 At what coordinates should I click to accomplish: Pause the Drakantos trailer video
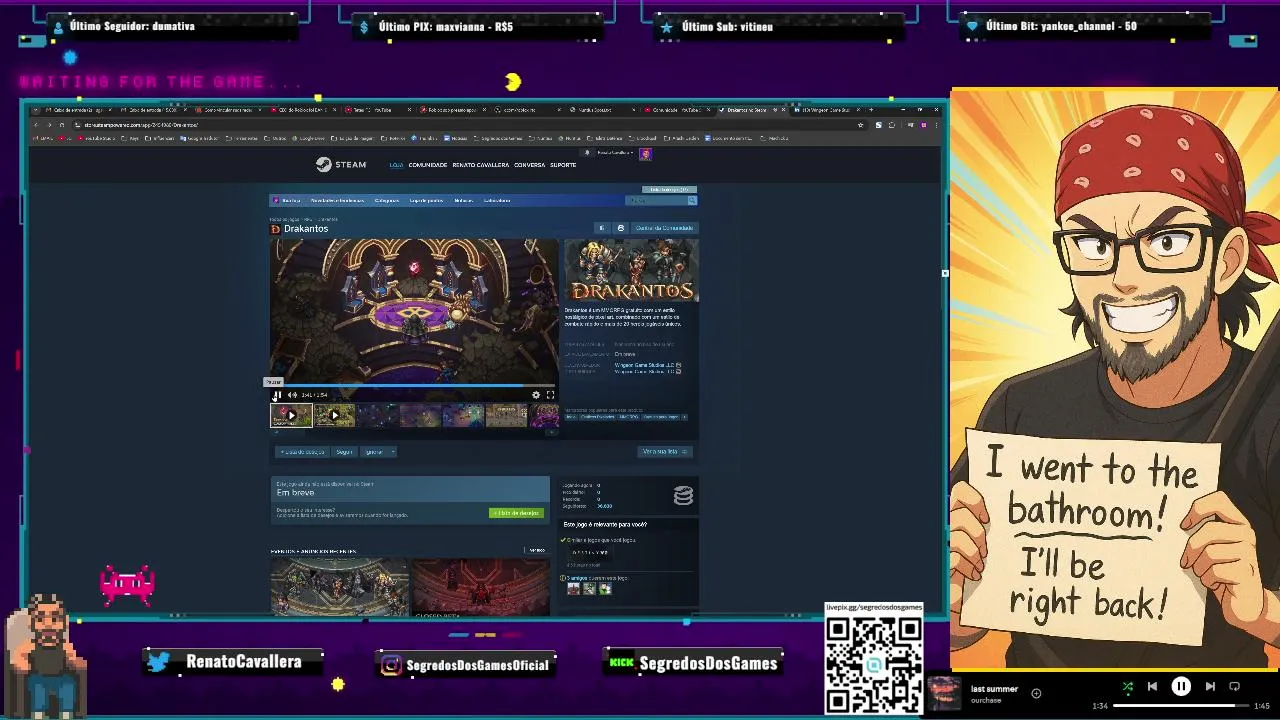pos(277,394)
